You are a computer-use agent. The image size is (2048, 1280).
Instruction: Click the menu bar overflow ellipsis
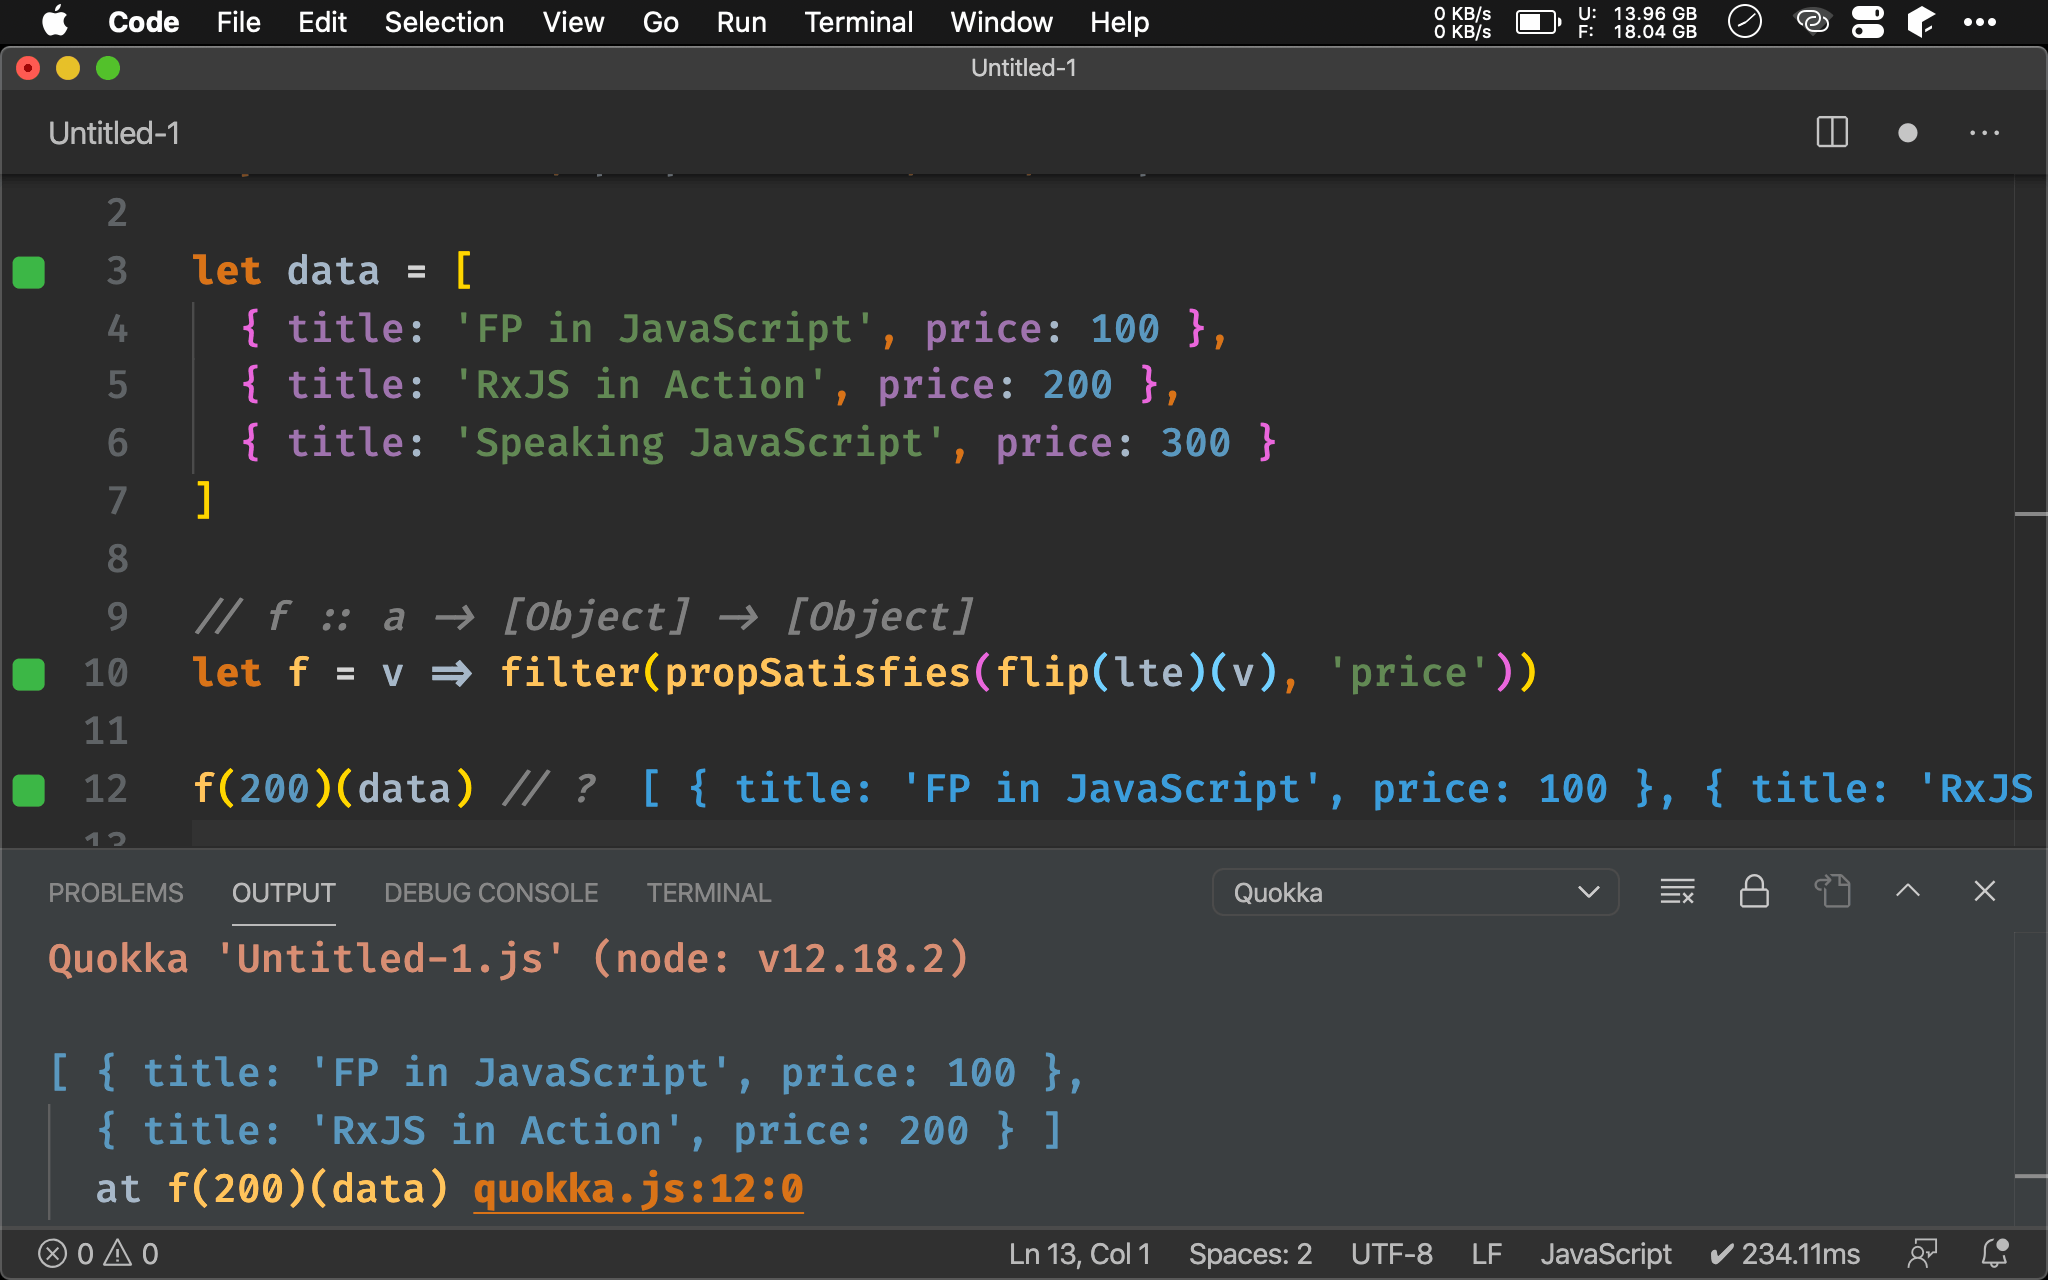coord(1980,22)
